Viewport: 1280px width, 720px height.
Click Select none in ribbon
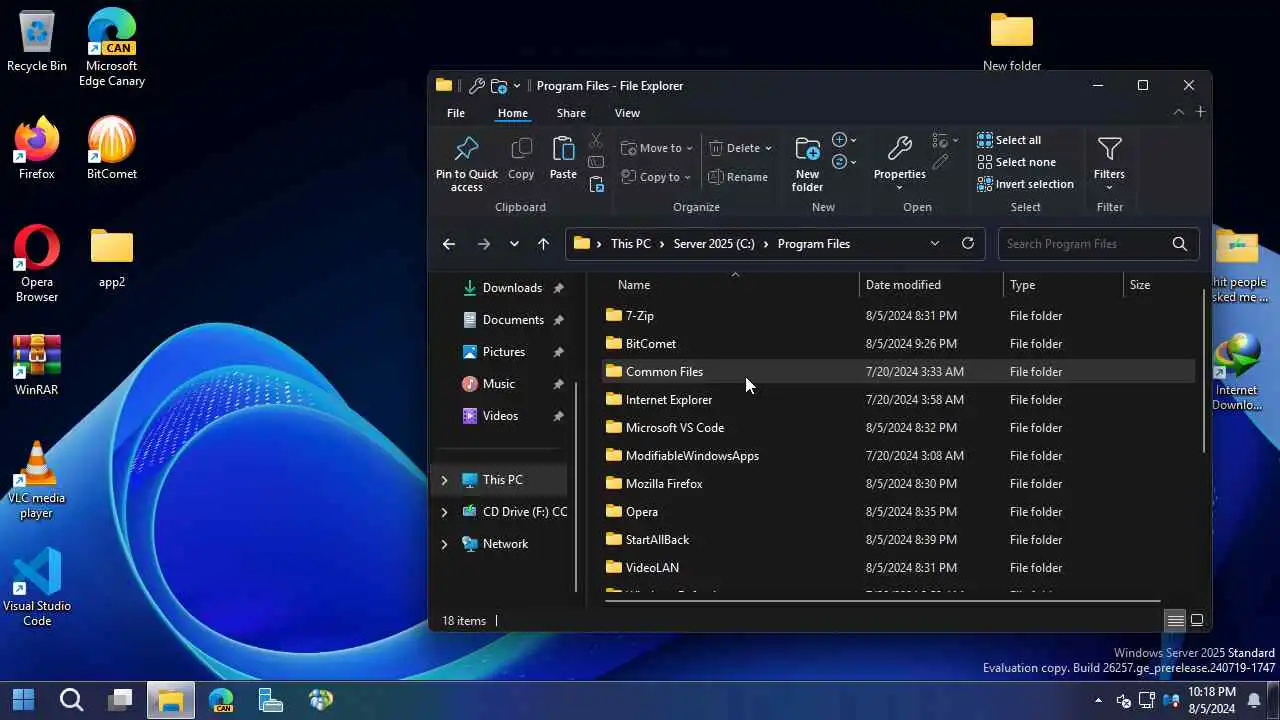1016,162
